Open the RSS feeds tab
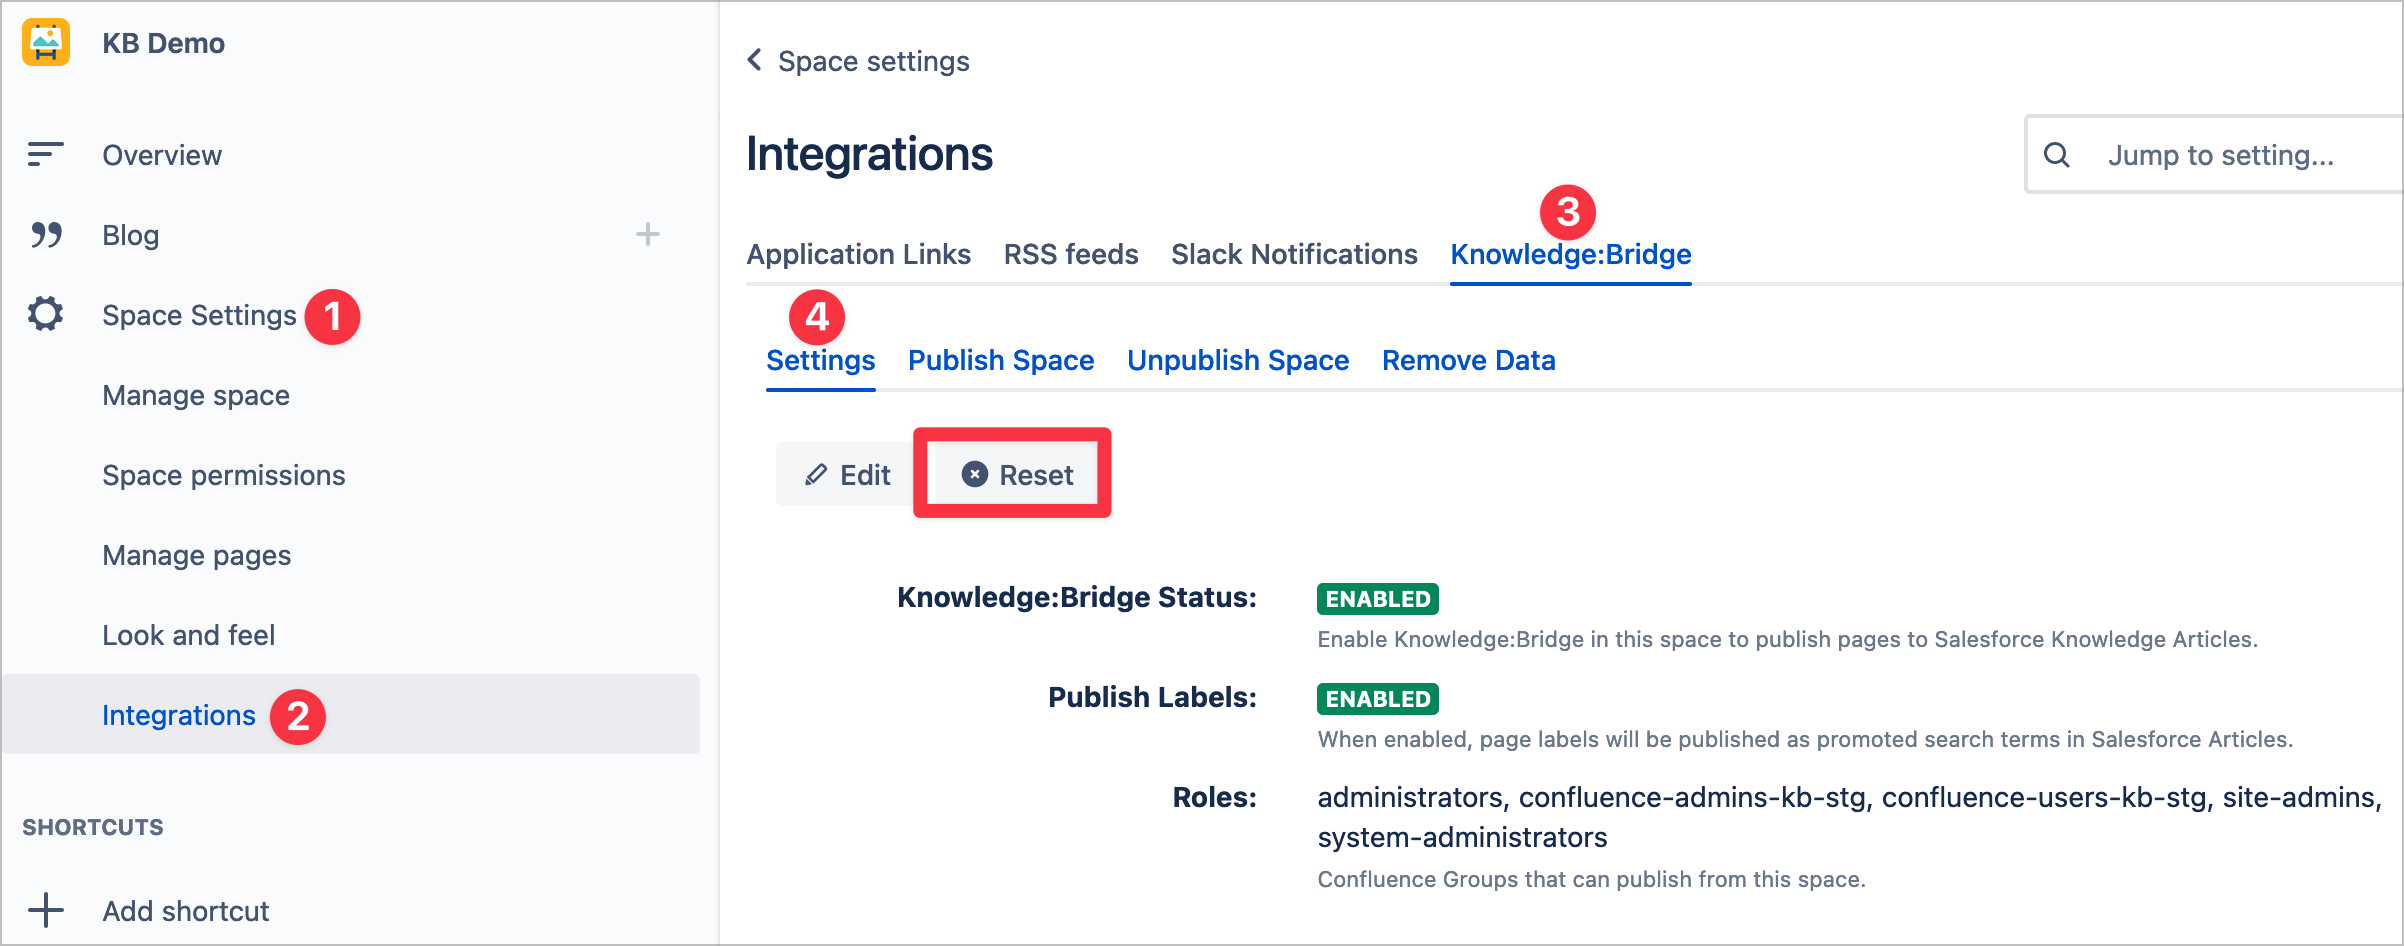The image size is (2404, 946). point(1070,254)
